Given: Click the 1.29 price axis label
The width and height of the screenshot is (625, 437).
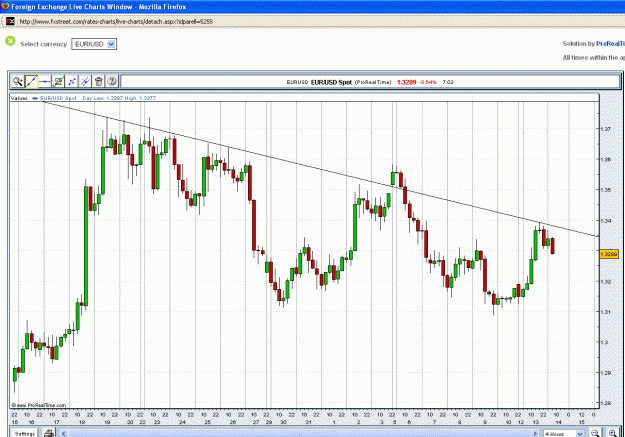Looking at the screenshot, I should click(606, 372).
